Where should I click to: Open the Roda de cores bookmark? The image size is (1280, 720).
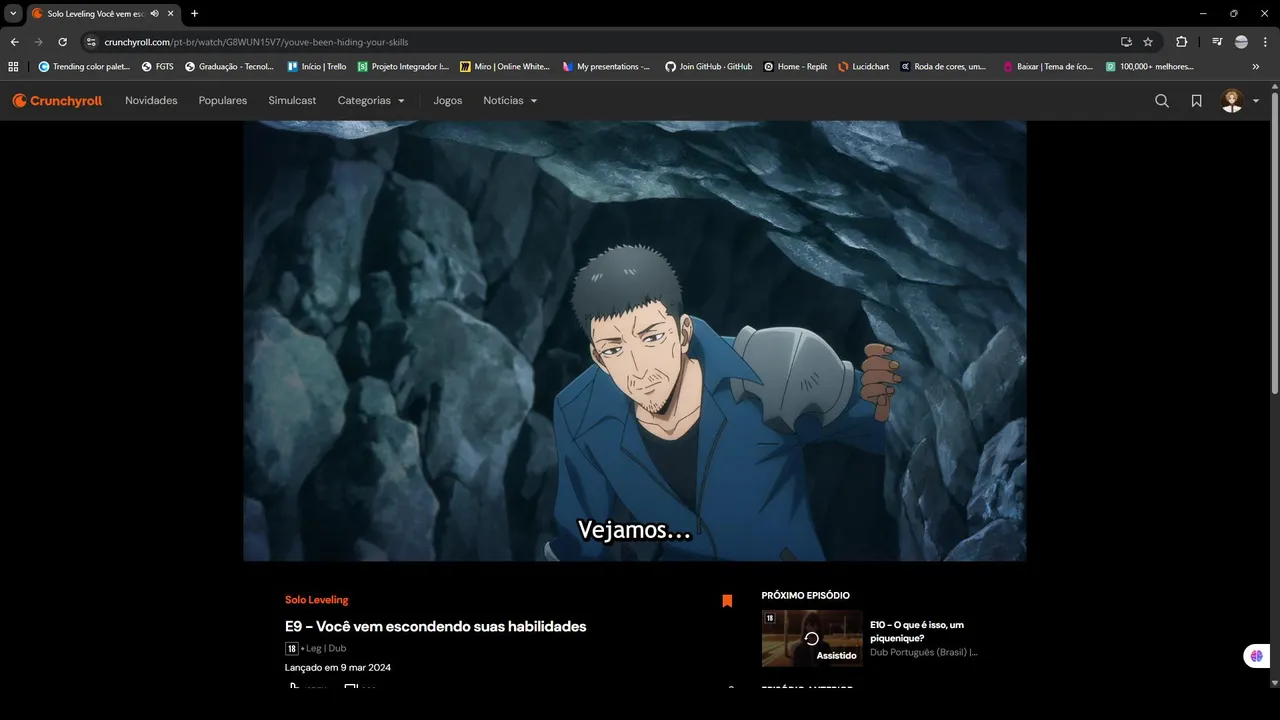click(x=943, y=67)
